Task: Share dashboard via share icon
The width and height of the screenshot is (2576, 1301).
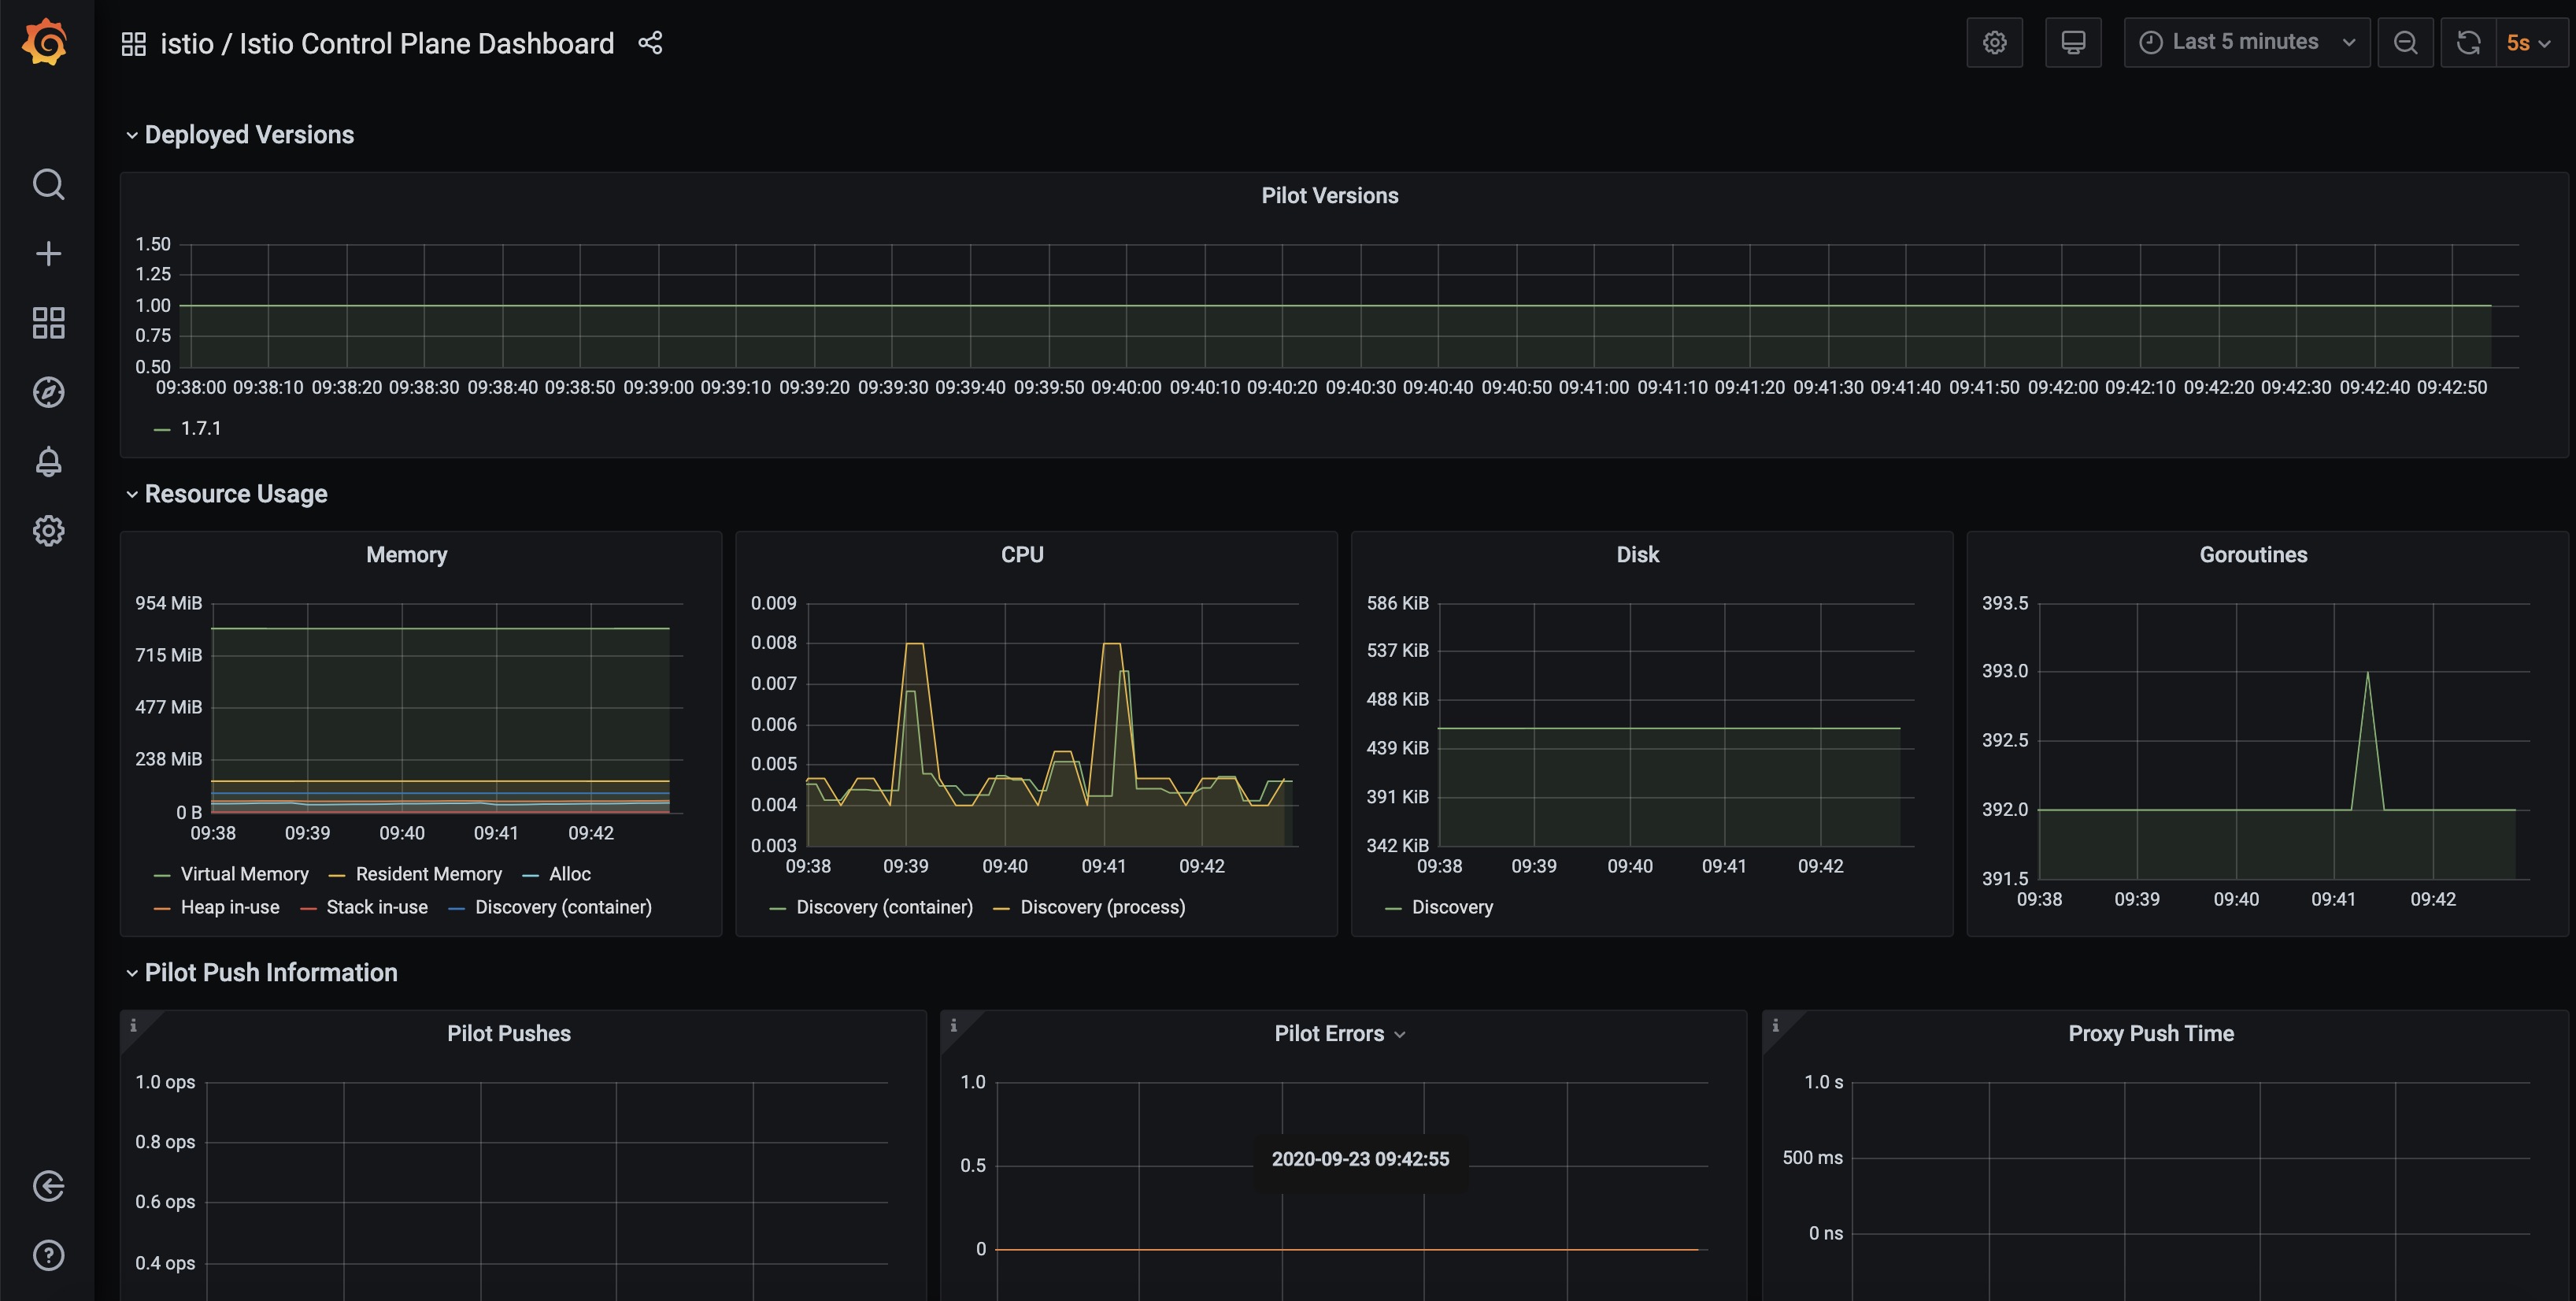Action: [650, 43]
